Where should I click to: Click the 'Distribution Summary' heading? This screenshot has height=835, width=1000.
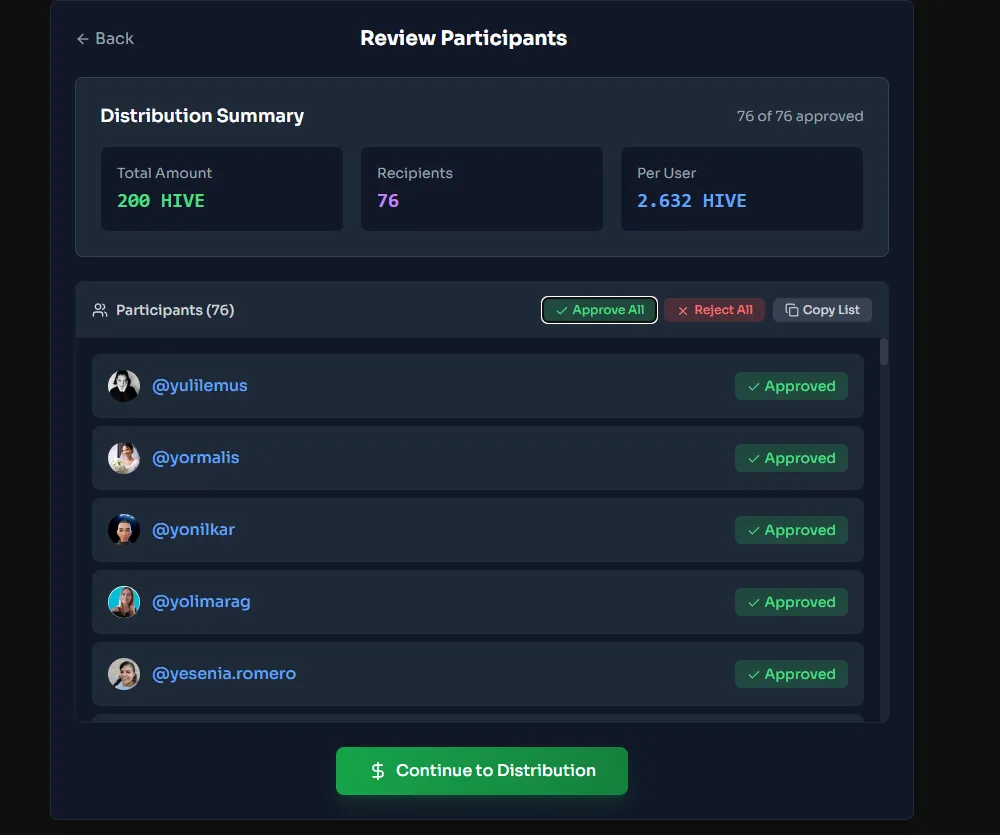coord(202,115)
